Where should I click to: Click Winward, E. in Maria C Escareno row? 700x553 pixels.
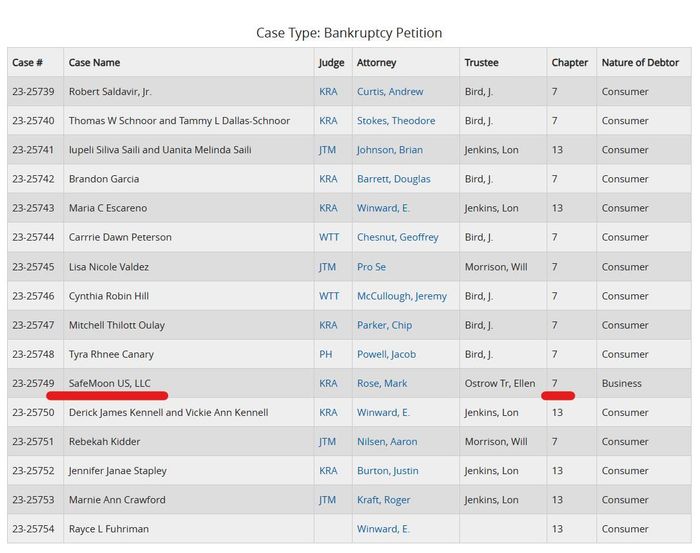click(383, 208)
